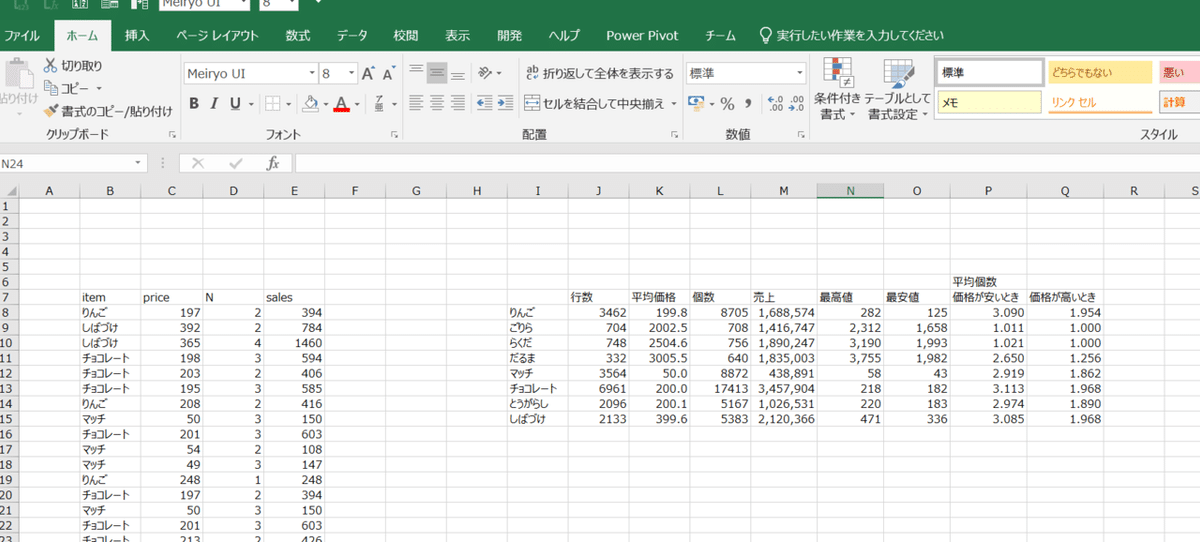Apply comma style number format

[746, 103]
